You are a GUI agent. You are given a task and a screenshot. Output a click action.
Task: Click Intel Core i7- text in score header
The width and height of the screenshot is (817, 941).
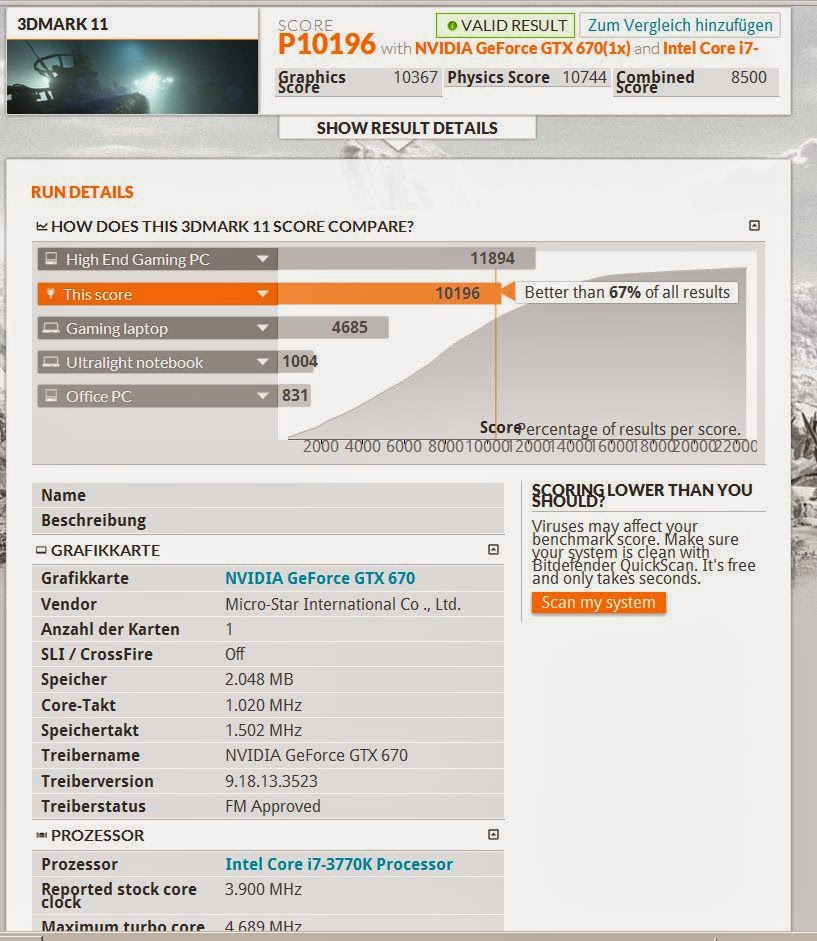click(710, 48)
